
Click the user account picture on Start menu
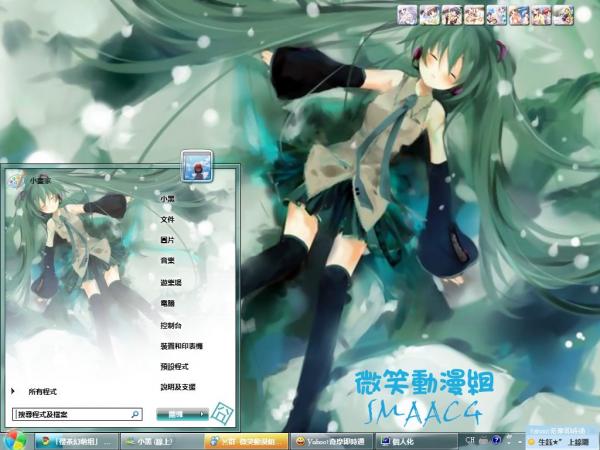197,166
